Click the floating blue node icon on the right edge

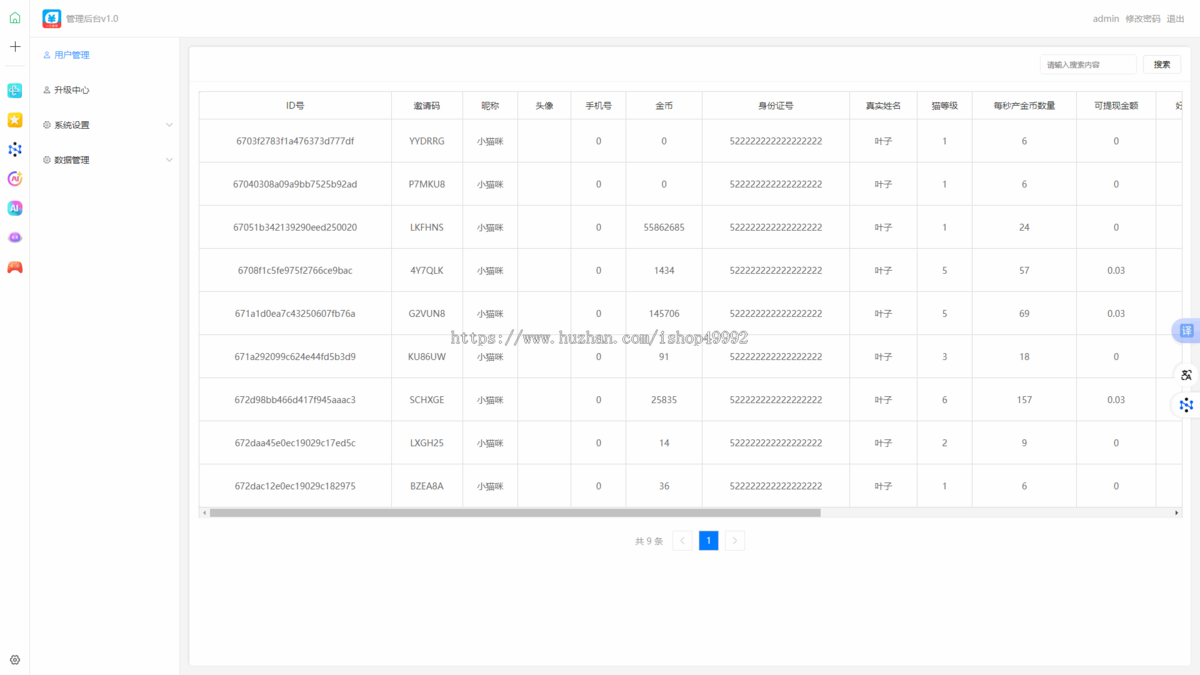[x=1187, y=405]
